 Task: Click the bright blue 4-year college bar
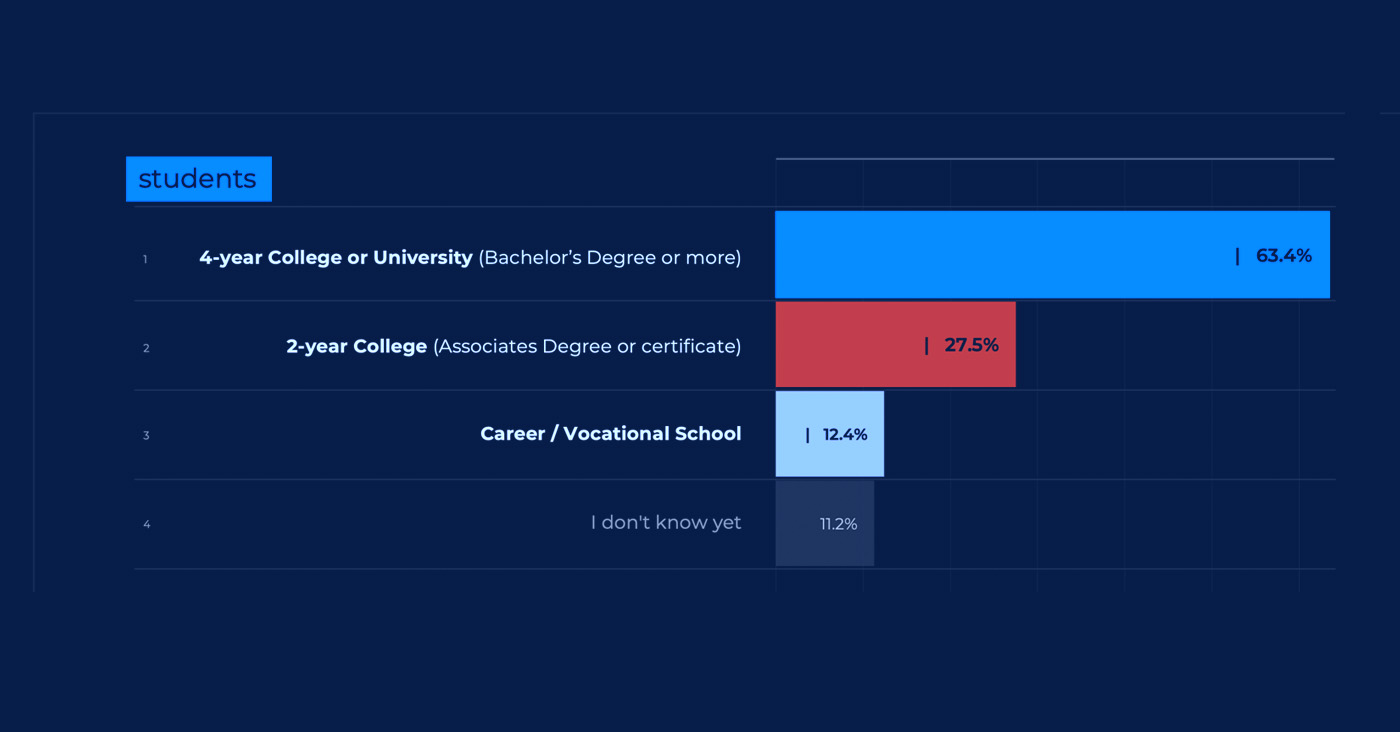tap(1000, 255)
